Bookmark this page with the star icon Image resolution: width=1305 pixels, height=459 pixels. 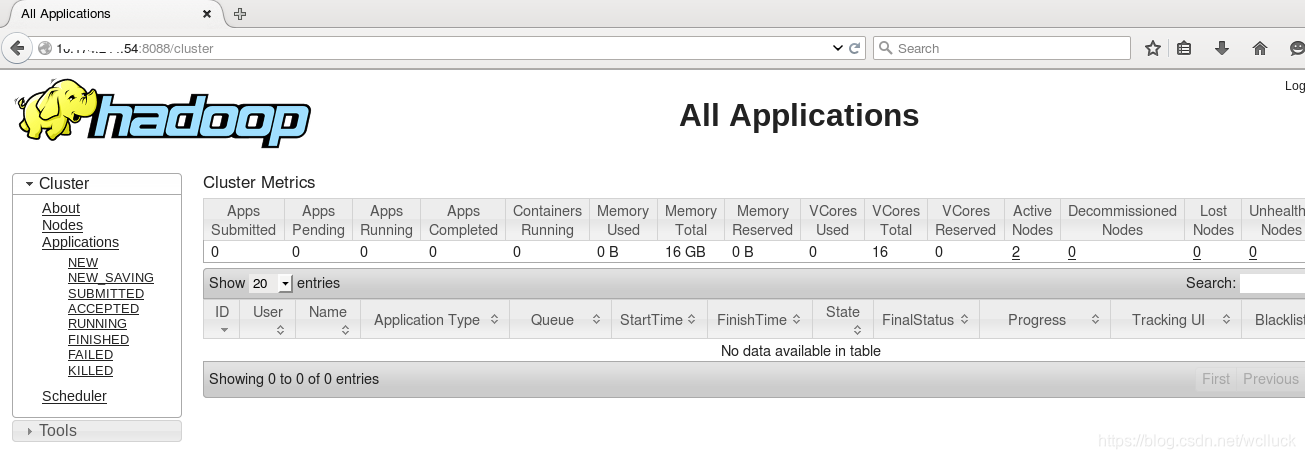(1152, 48)
